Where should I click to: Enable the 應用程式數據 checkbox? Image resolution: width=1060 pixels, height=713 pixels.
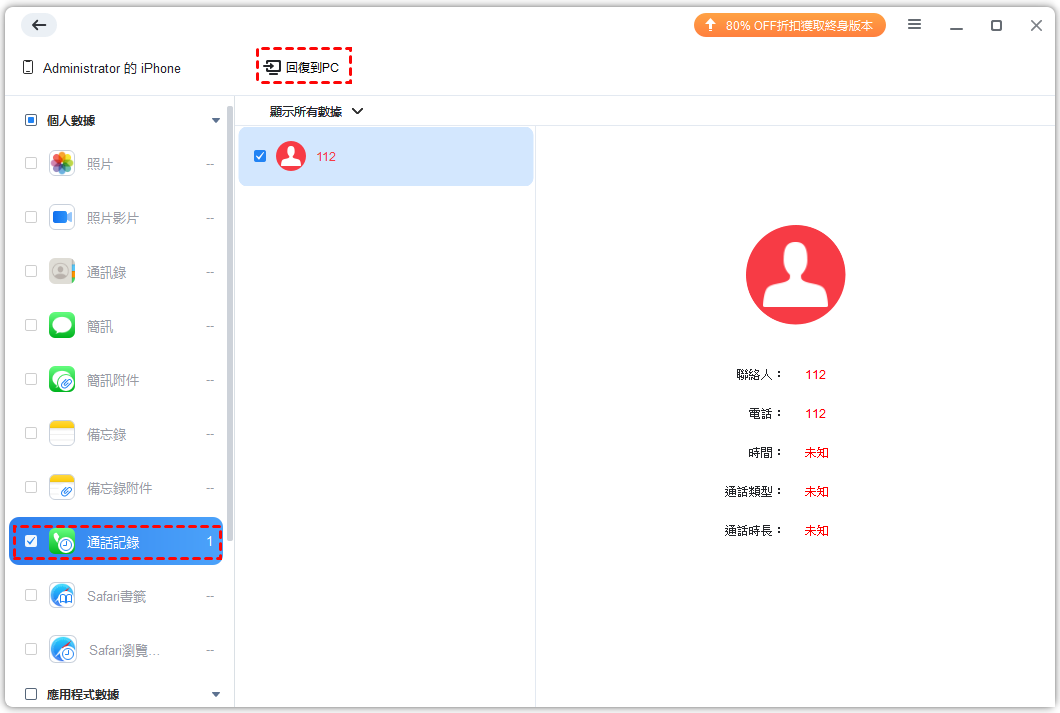pos(31,694)
